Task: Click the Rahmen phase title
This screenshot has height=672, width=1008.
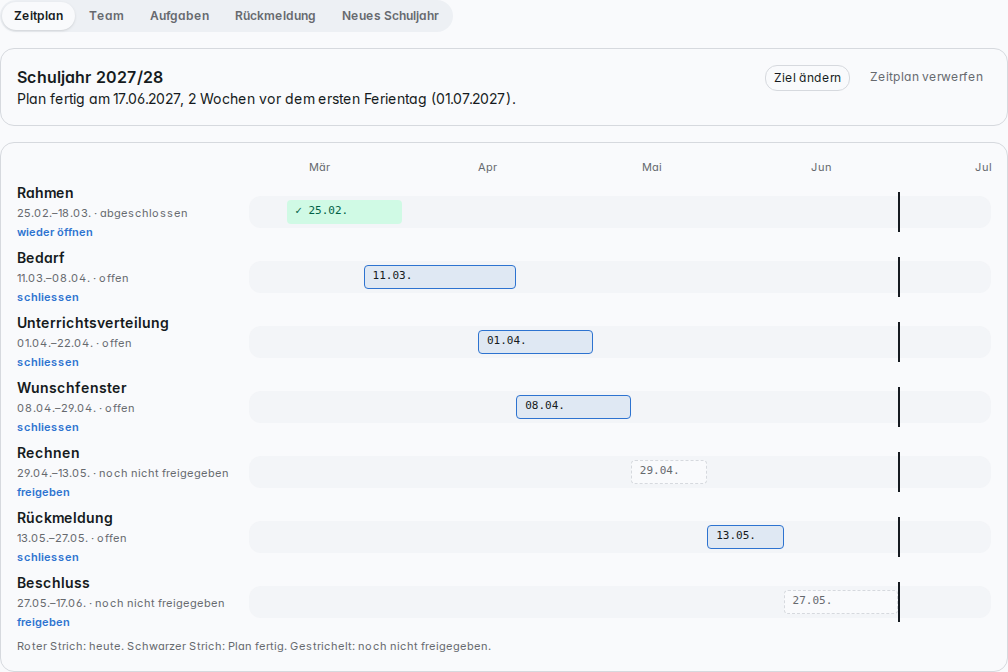Action: pyautogui.click(x=45, y=193)
